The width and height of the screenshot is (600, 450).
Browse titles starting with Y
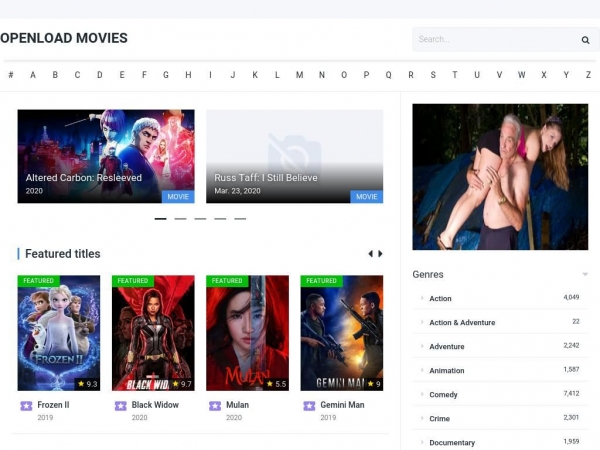[x=566, y=75]
